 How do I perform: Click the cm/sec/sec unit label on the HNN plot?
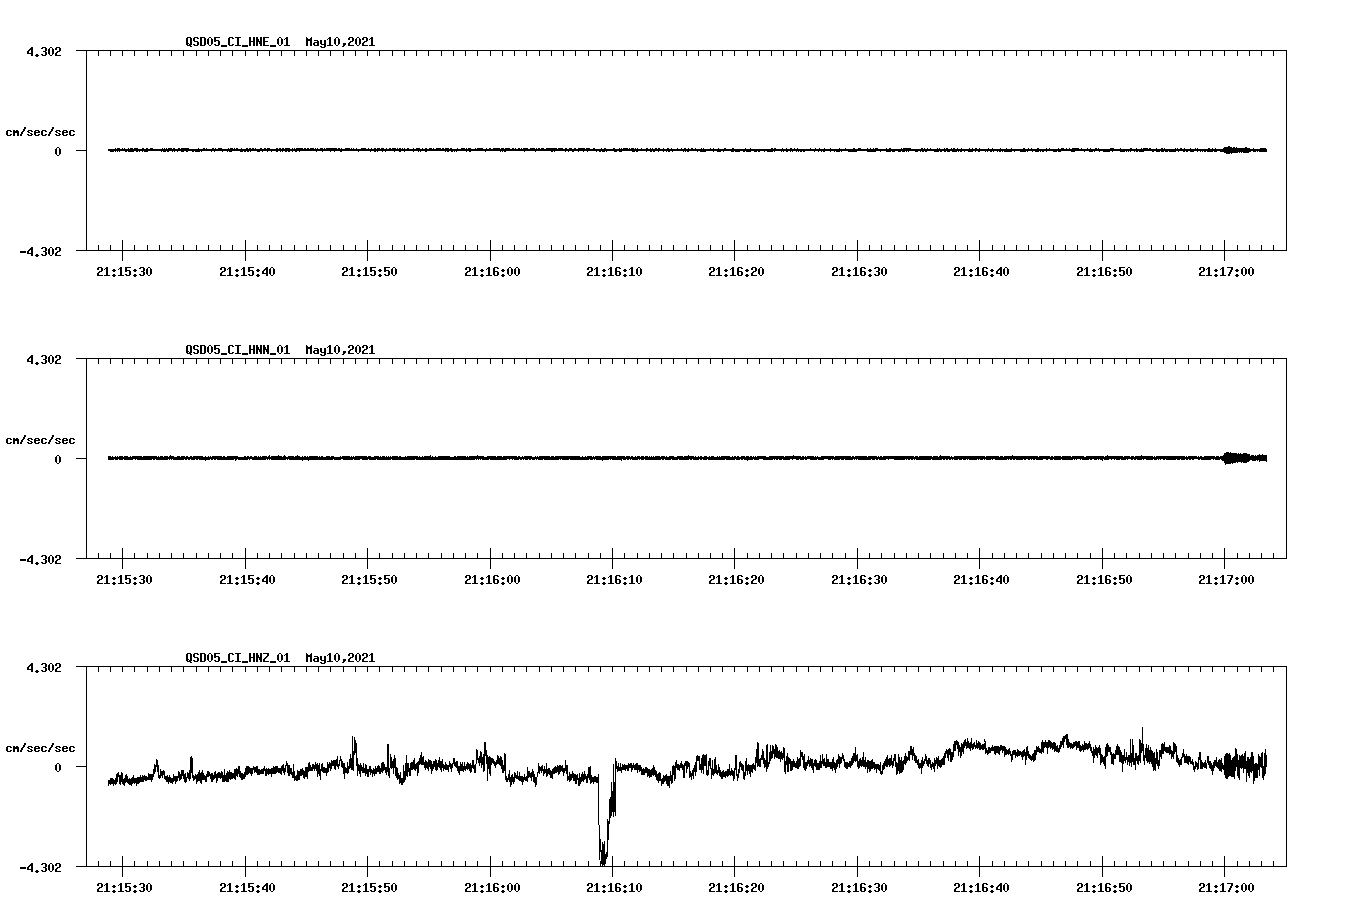[40, 439]
